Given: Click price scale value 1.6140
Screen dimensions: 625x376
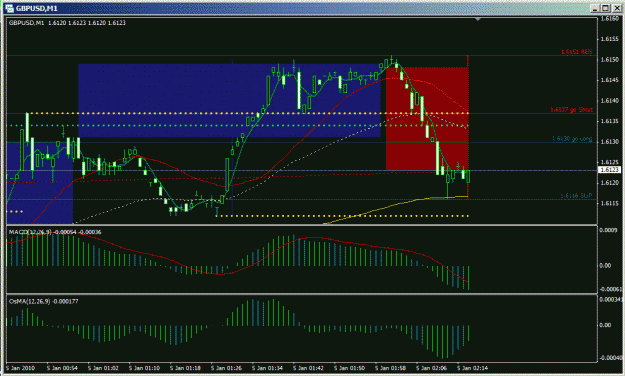Looking at the screenshot, I should click(610, 101).
